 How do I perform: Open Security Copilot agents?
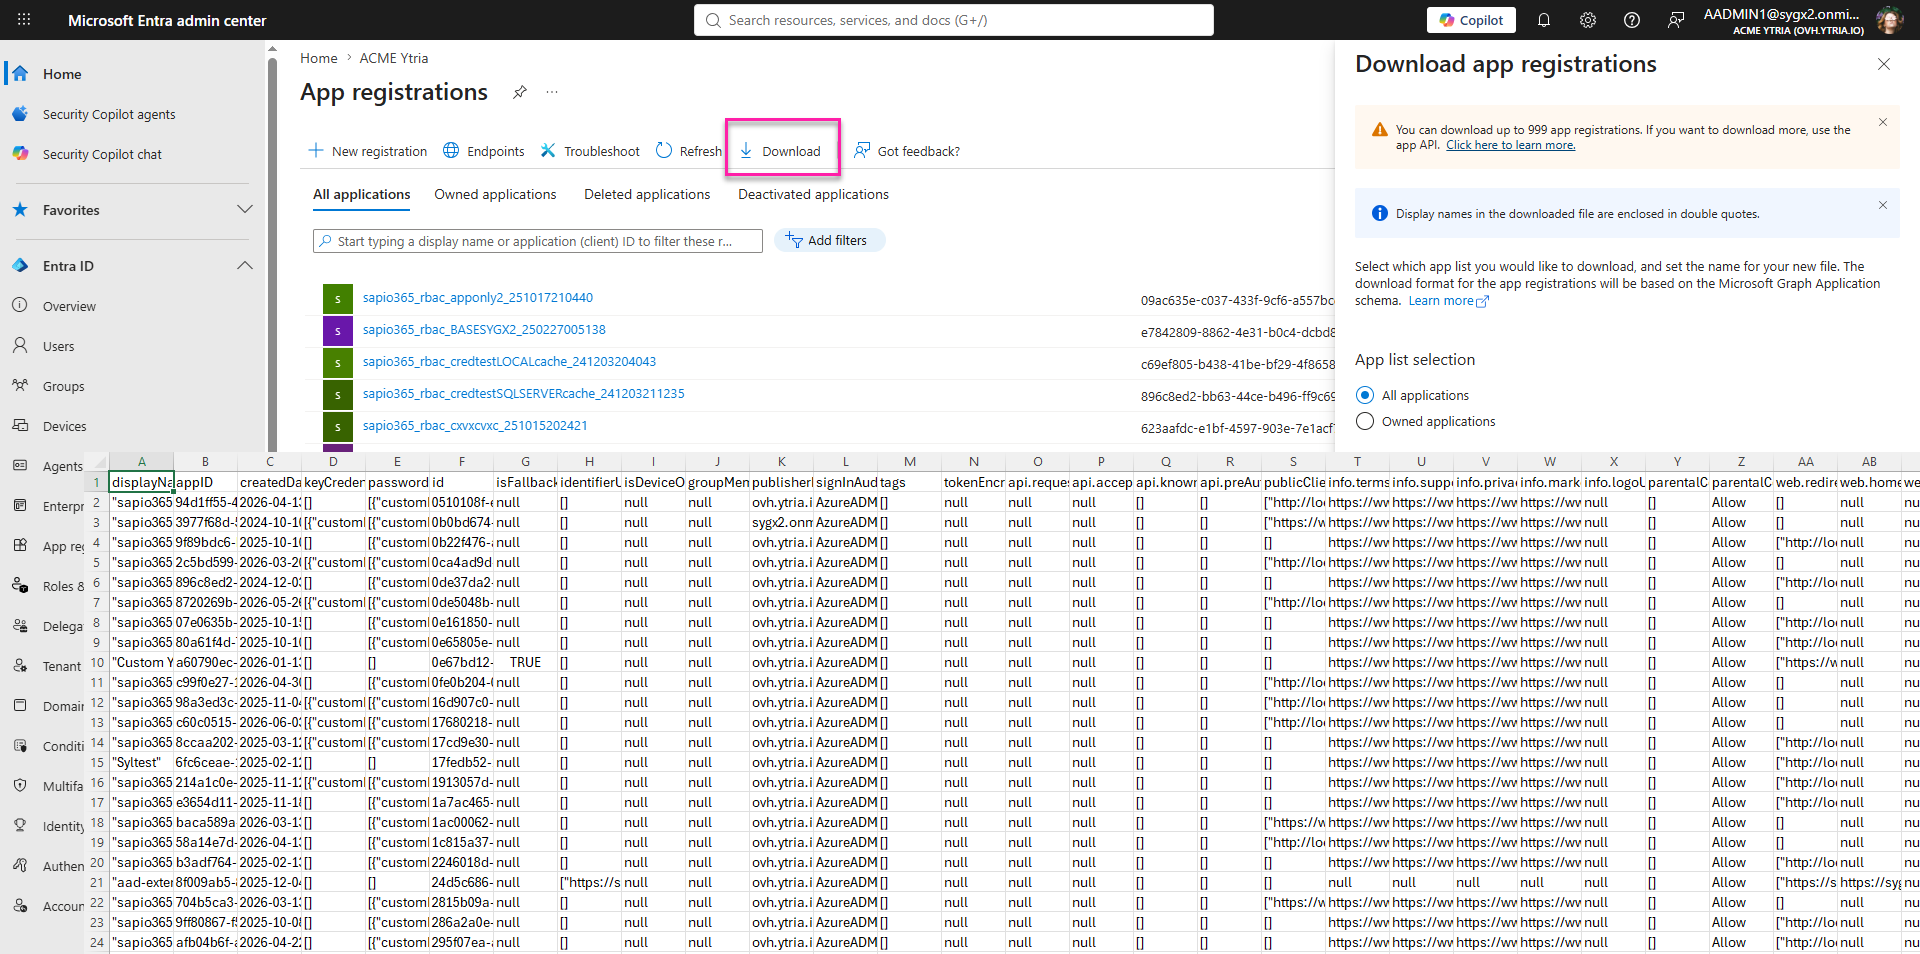tap(109, 114)
